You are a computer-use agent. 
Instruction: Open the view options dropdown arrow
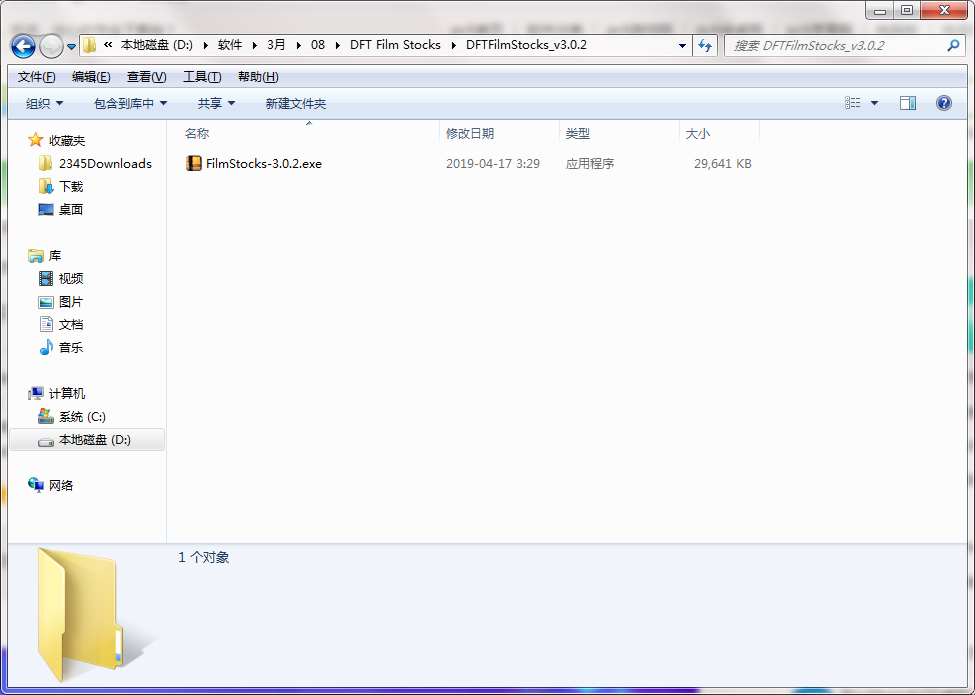[874, 103]
